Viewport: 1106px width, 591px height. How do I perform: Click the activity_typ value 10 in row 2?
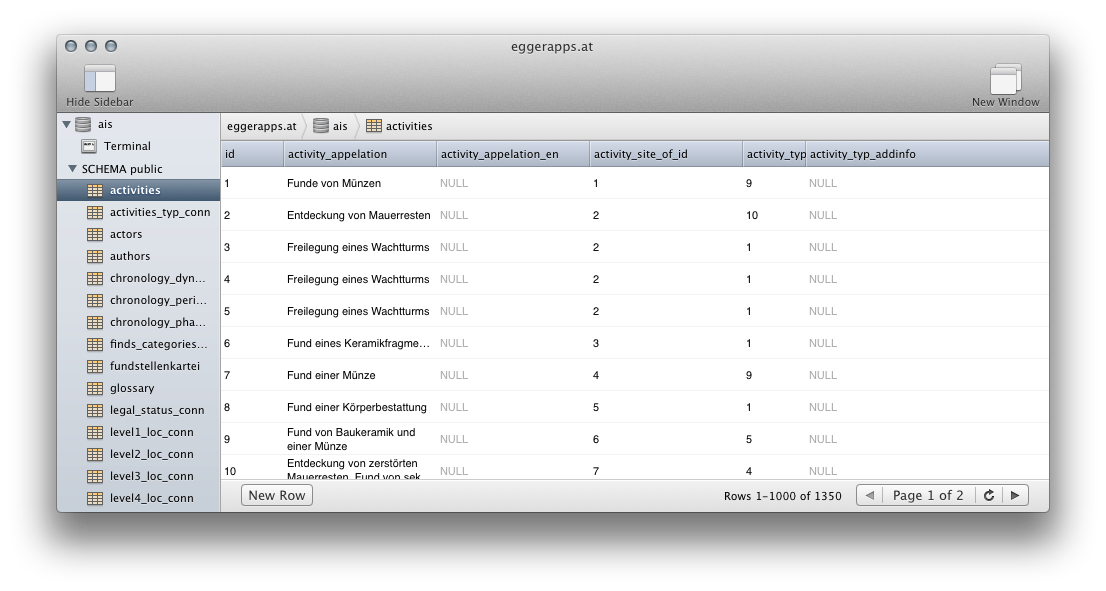[x=752, y=215]
